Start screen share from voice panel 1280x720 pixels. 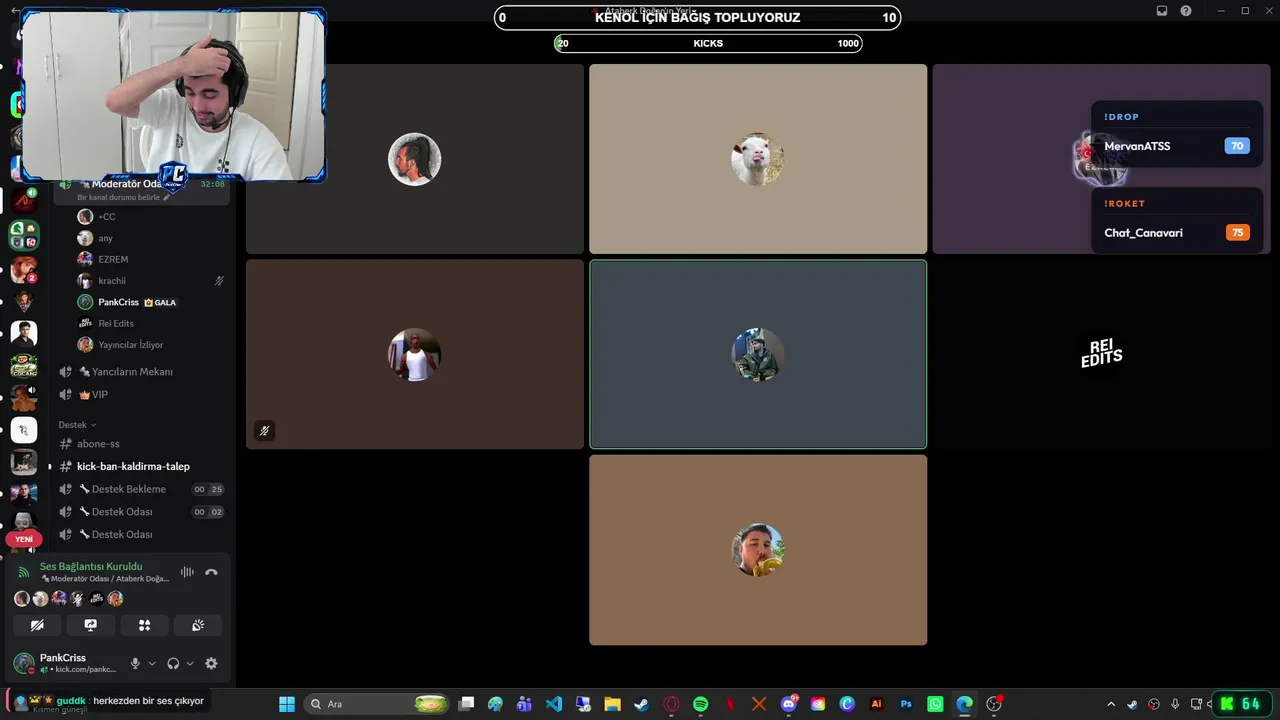pyautogui.click(x=91, y=625)
